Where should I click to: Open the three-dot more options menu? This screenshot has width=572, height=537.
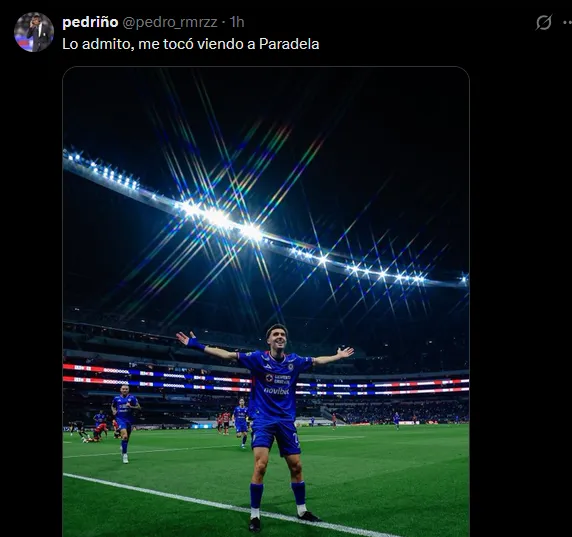(x=567, y=22)
